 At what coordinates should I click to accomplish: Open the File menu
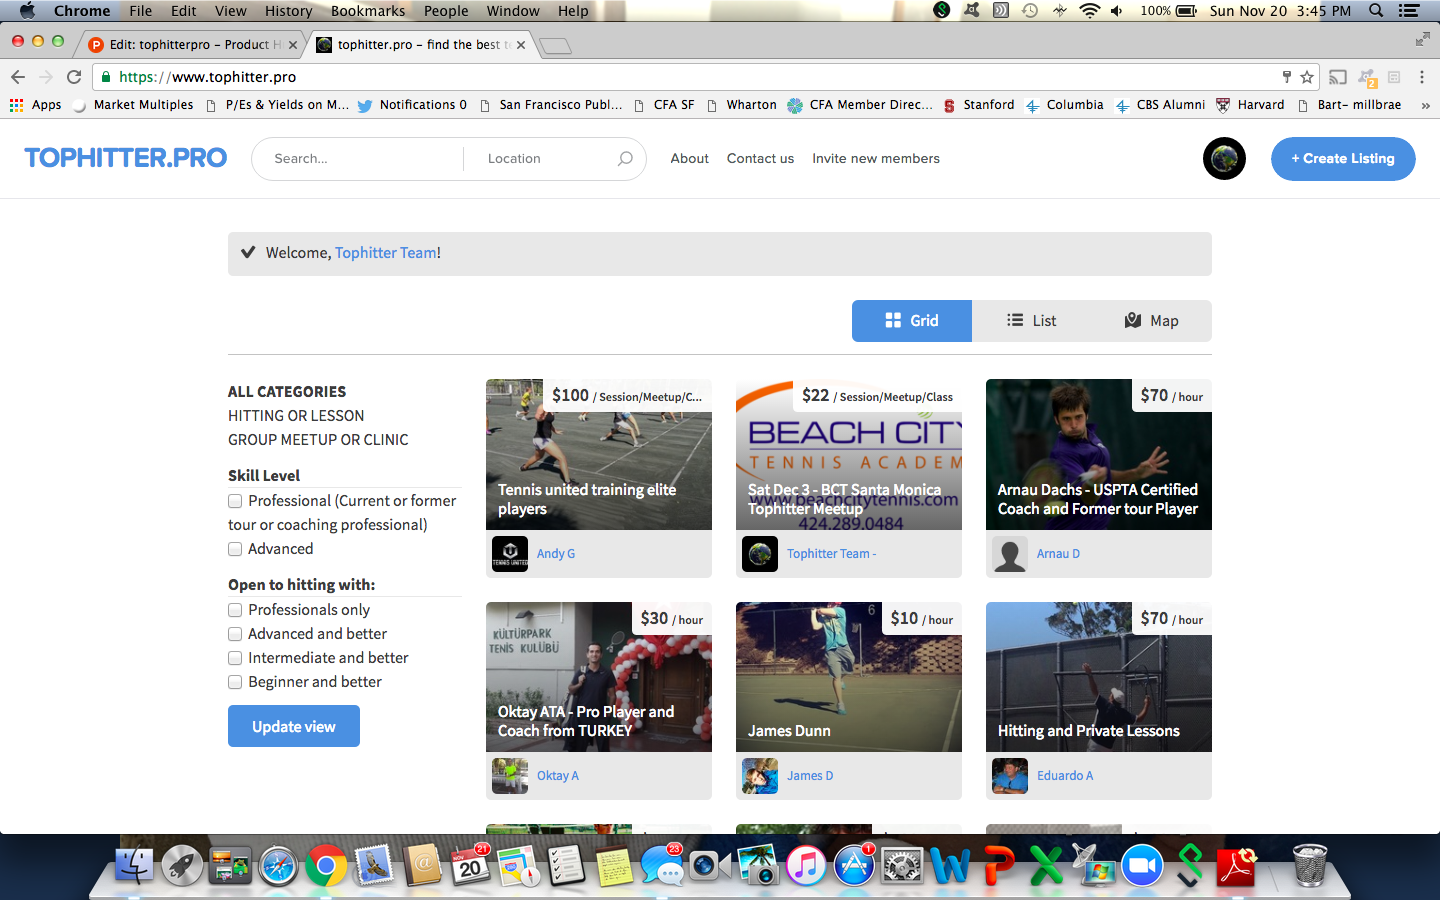(x=141, y=11)
